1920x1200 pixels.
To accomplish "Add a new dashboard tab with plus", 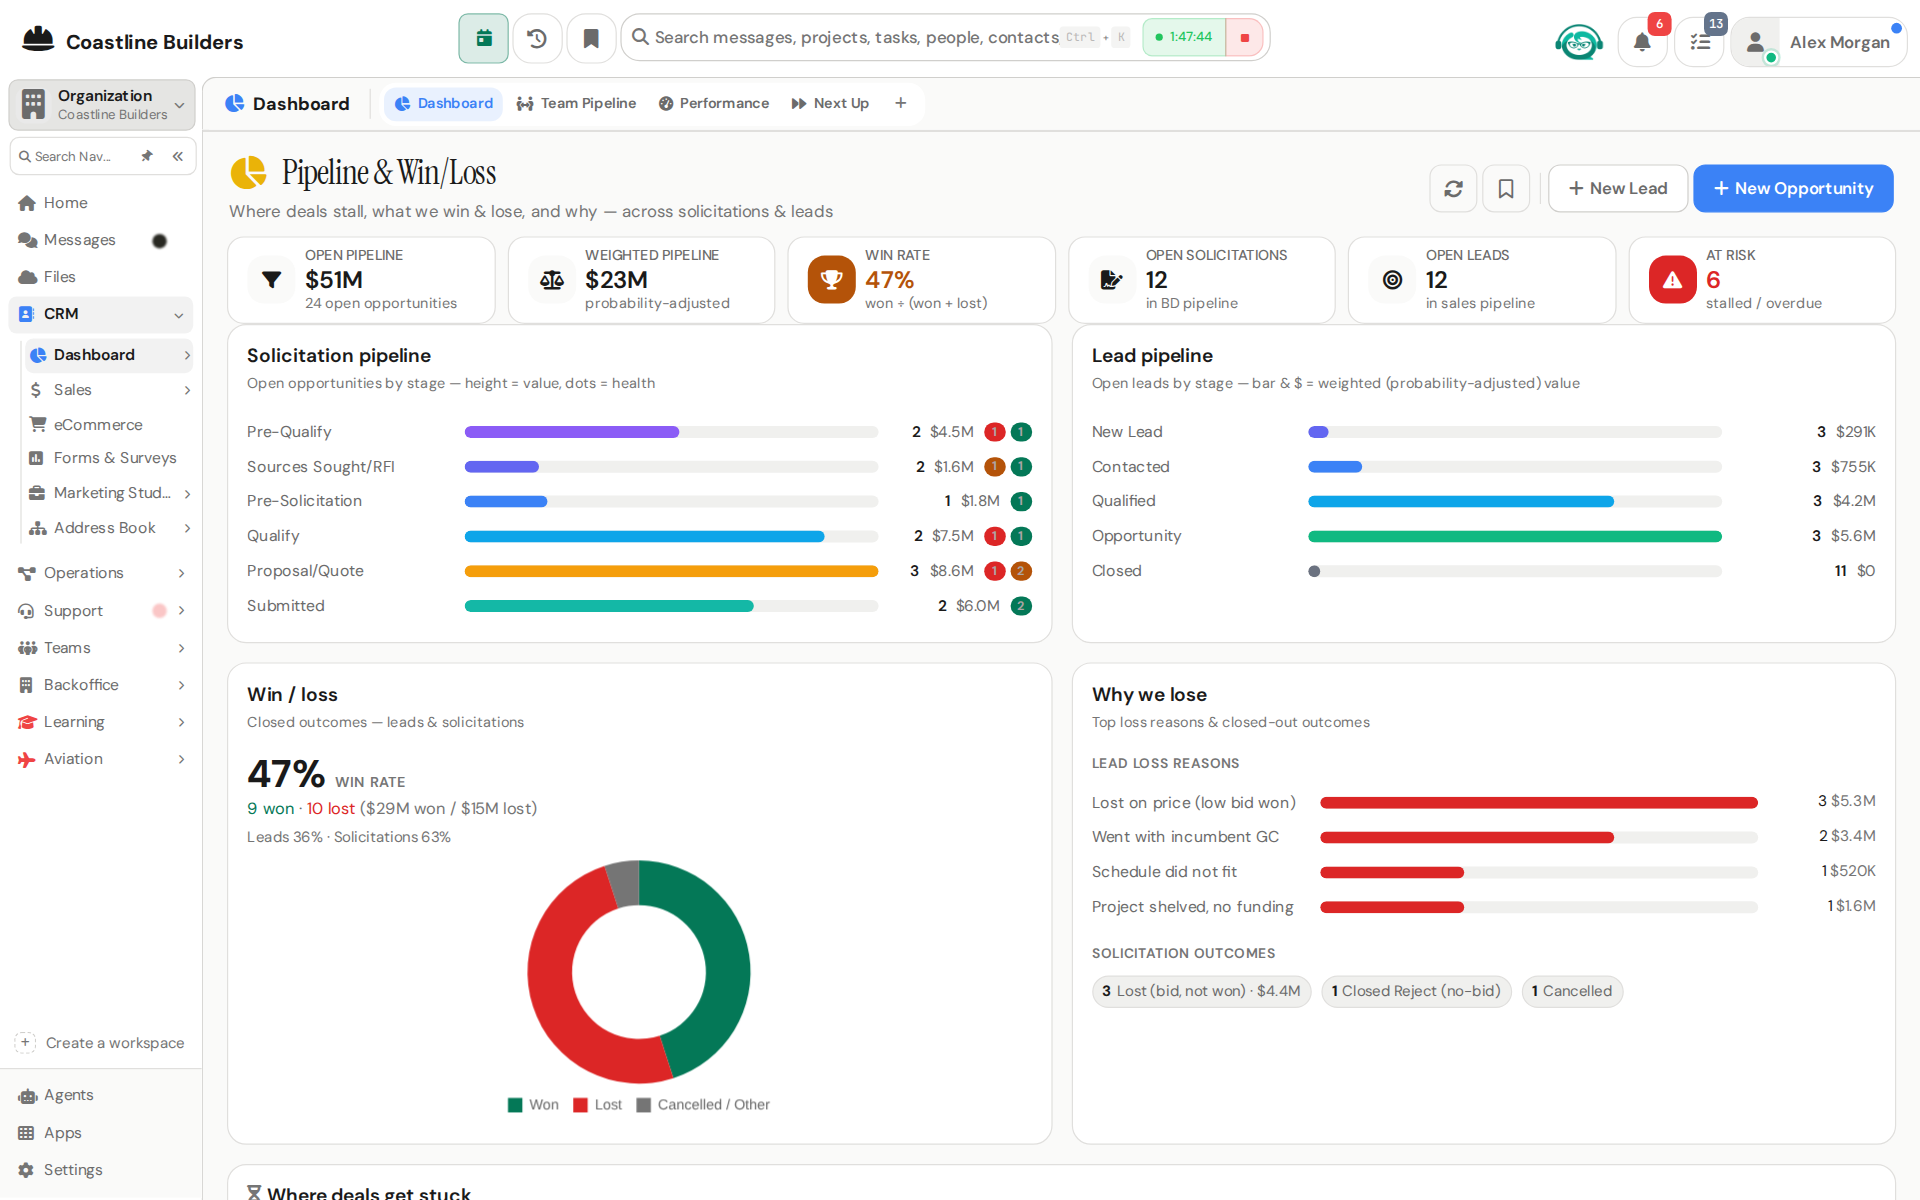I will 901,103.
